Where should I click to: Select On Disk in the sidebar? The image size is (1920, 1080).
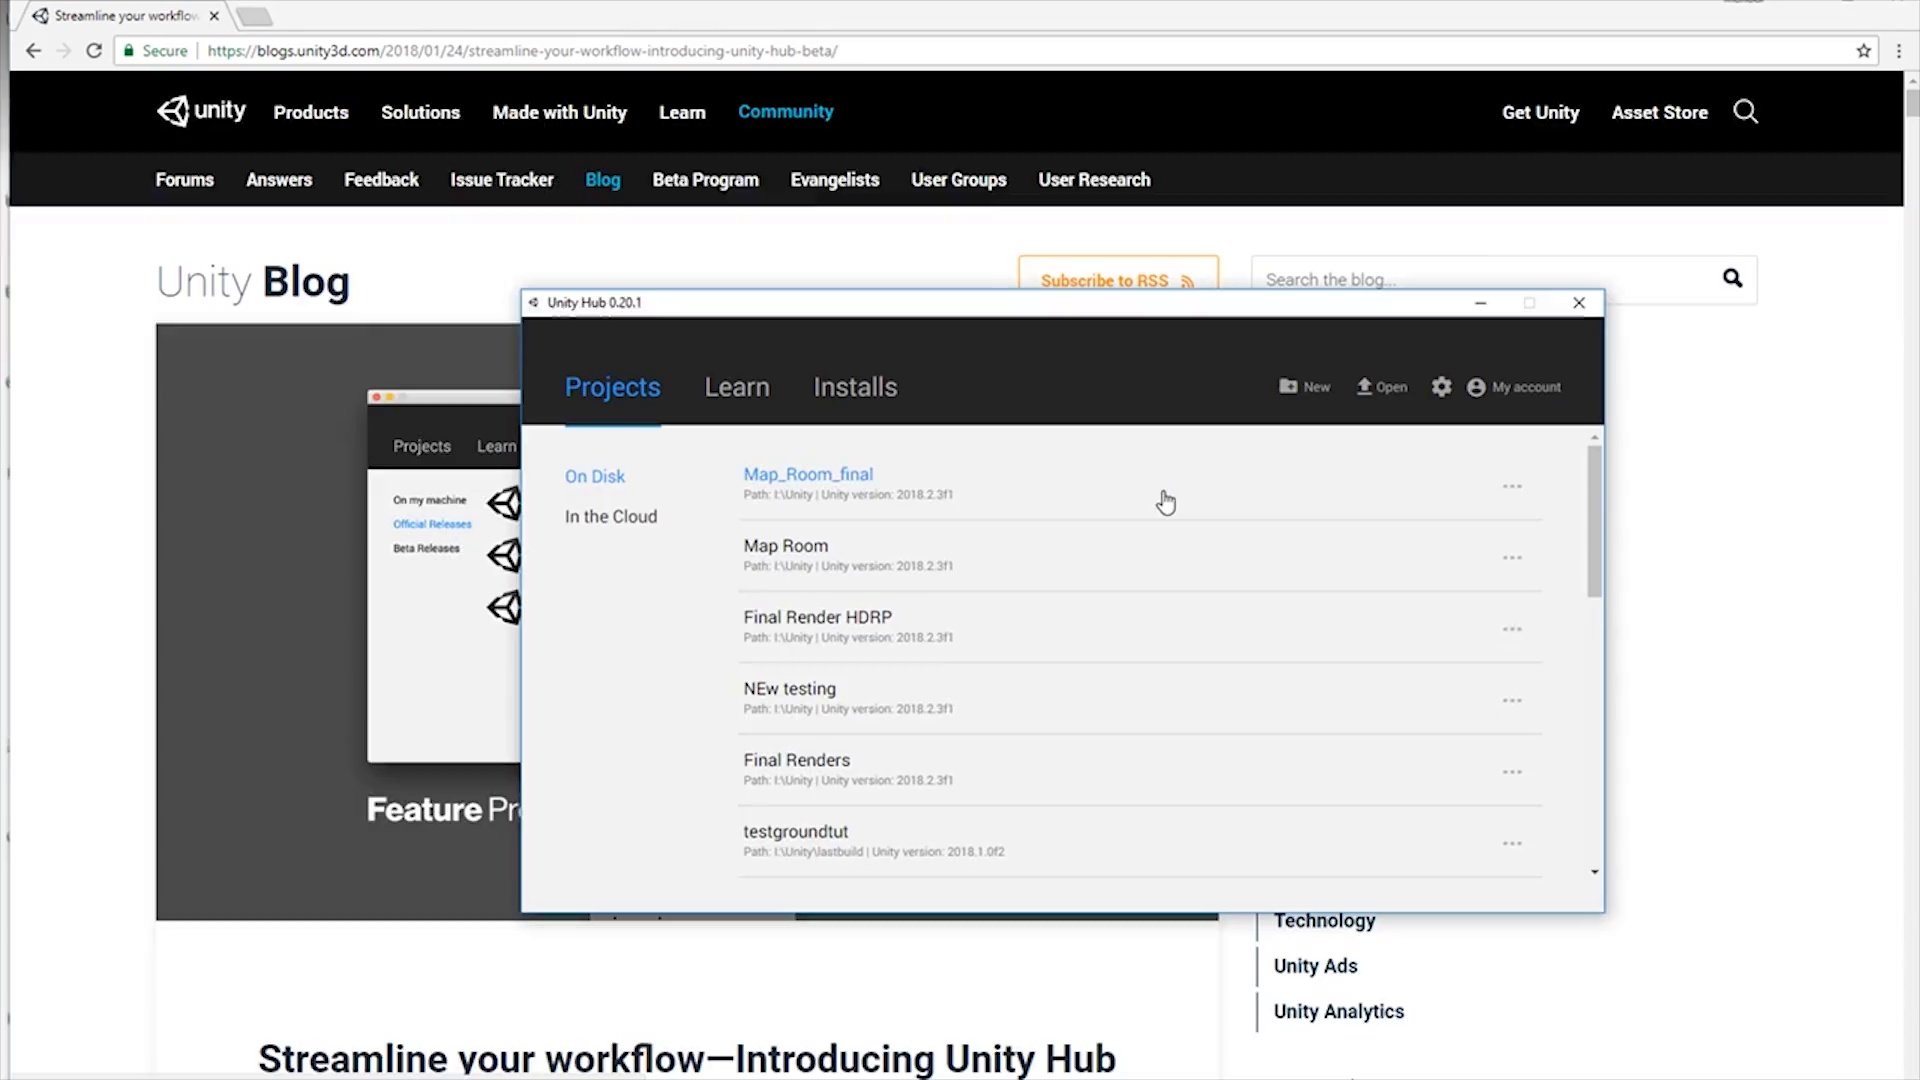tap(595, 476)
